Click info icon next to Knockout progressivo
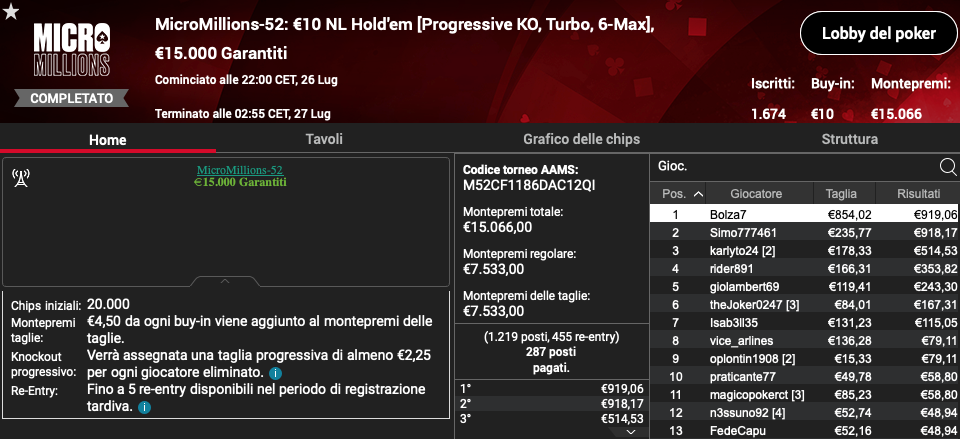 tap(276, 373)
